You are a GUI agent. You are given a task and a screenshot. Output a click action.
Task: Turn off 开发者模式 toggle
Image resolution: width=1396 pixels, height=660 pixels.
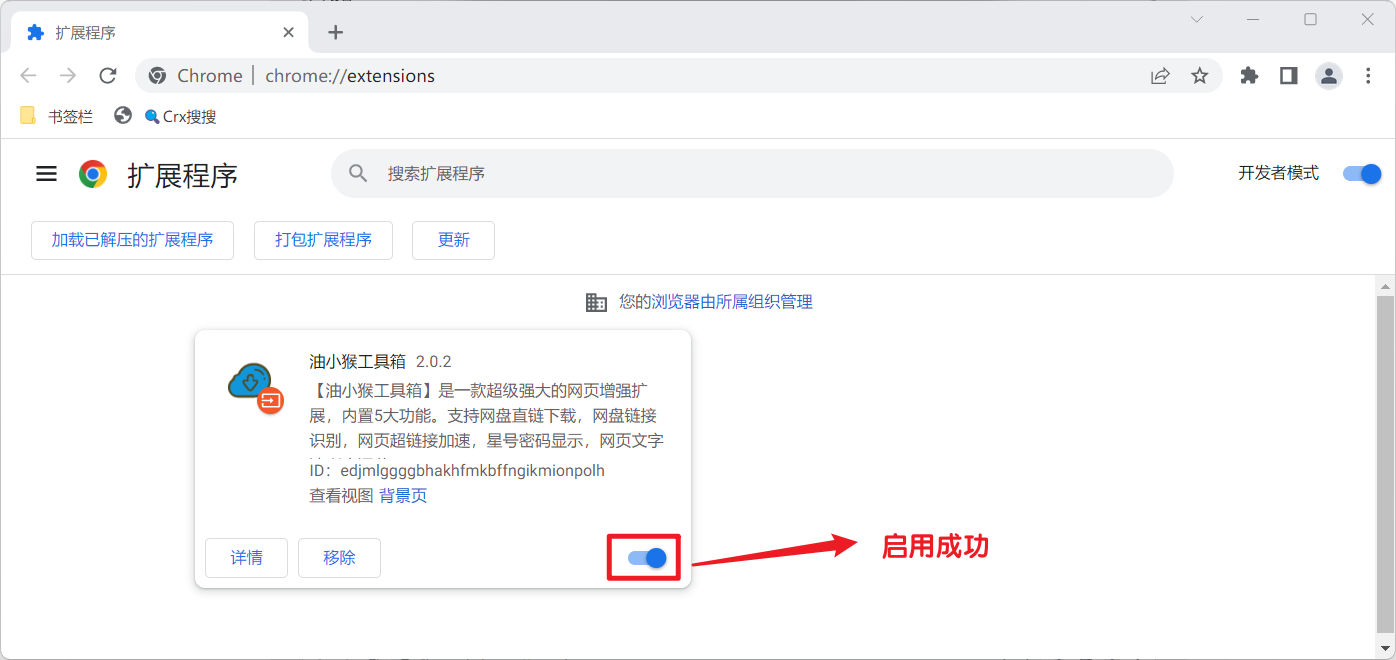coord(1361,173)
